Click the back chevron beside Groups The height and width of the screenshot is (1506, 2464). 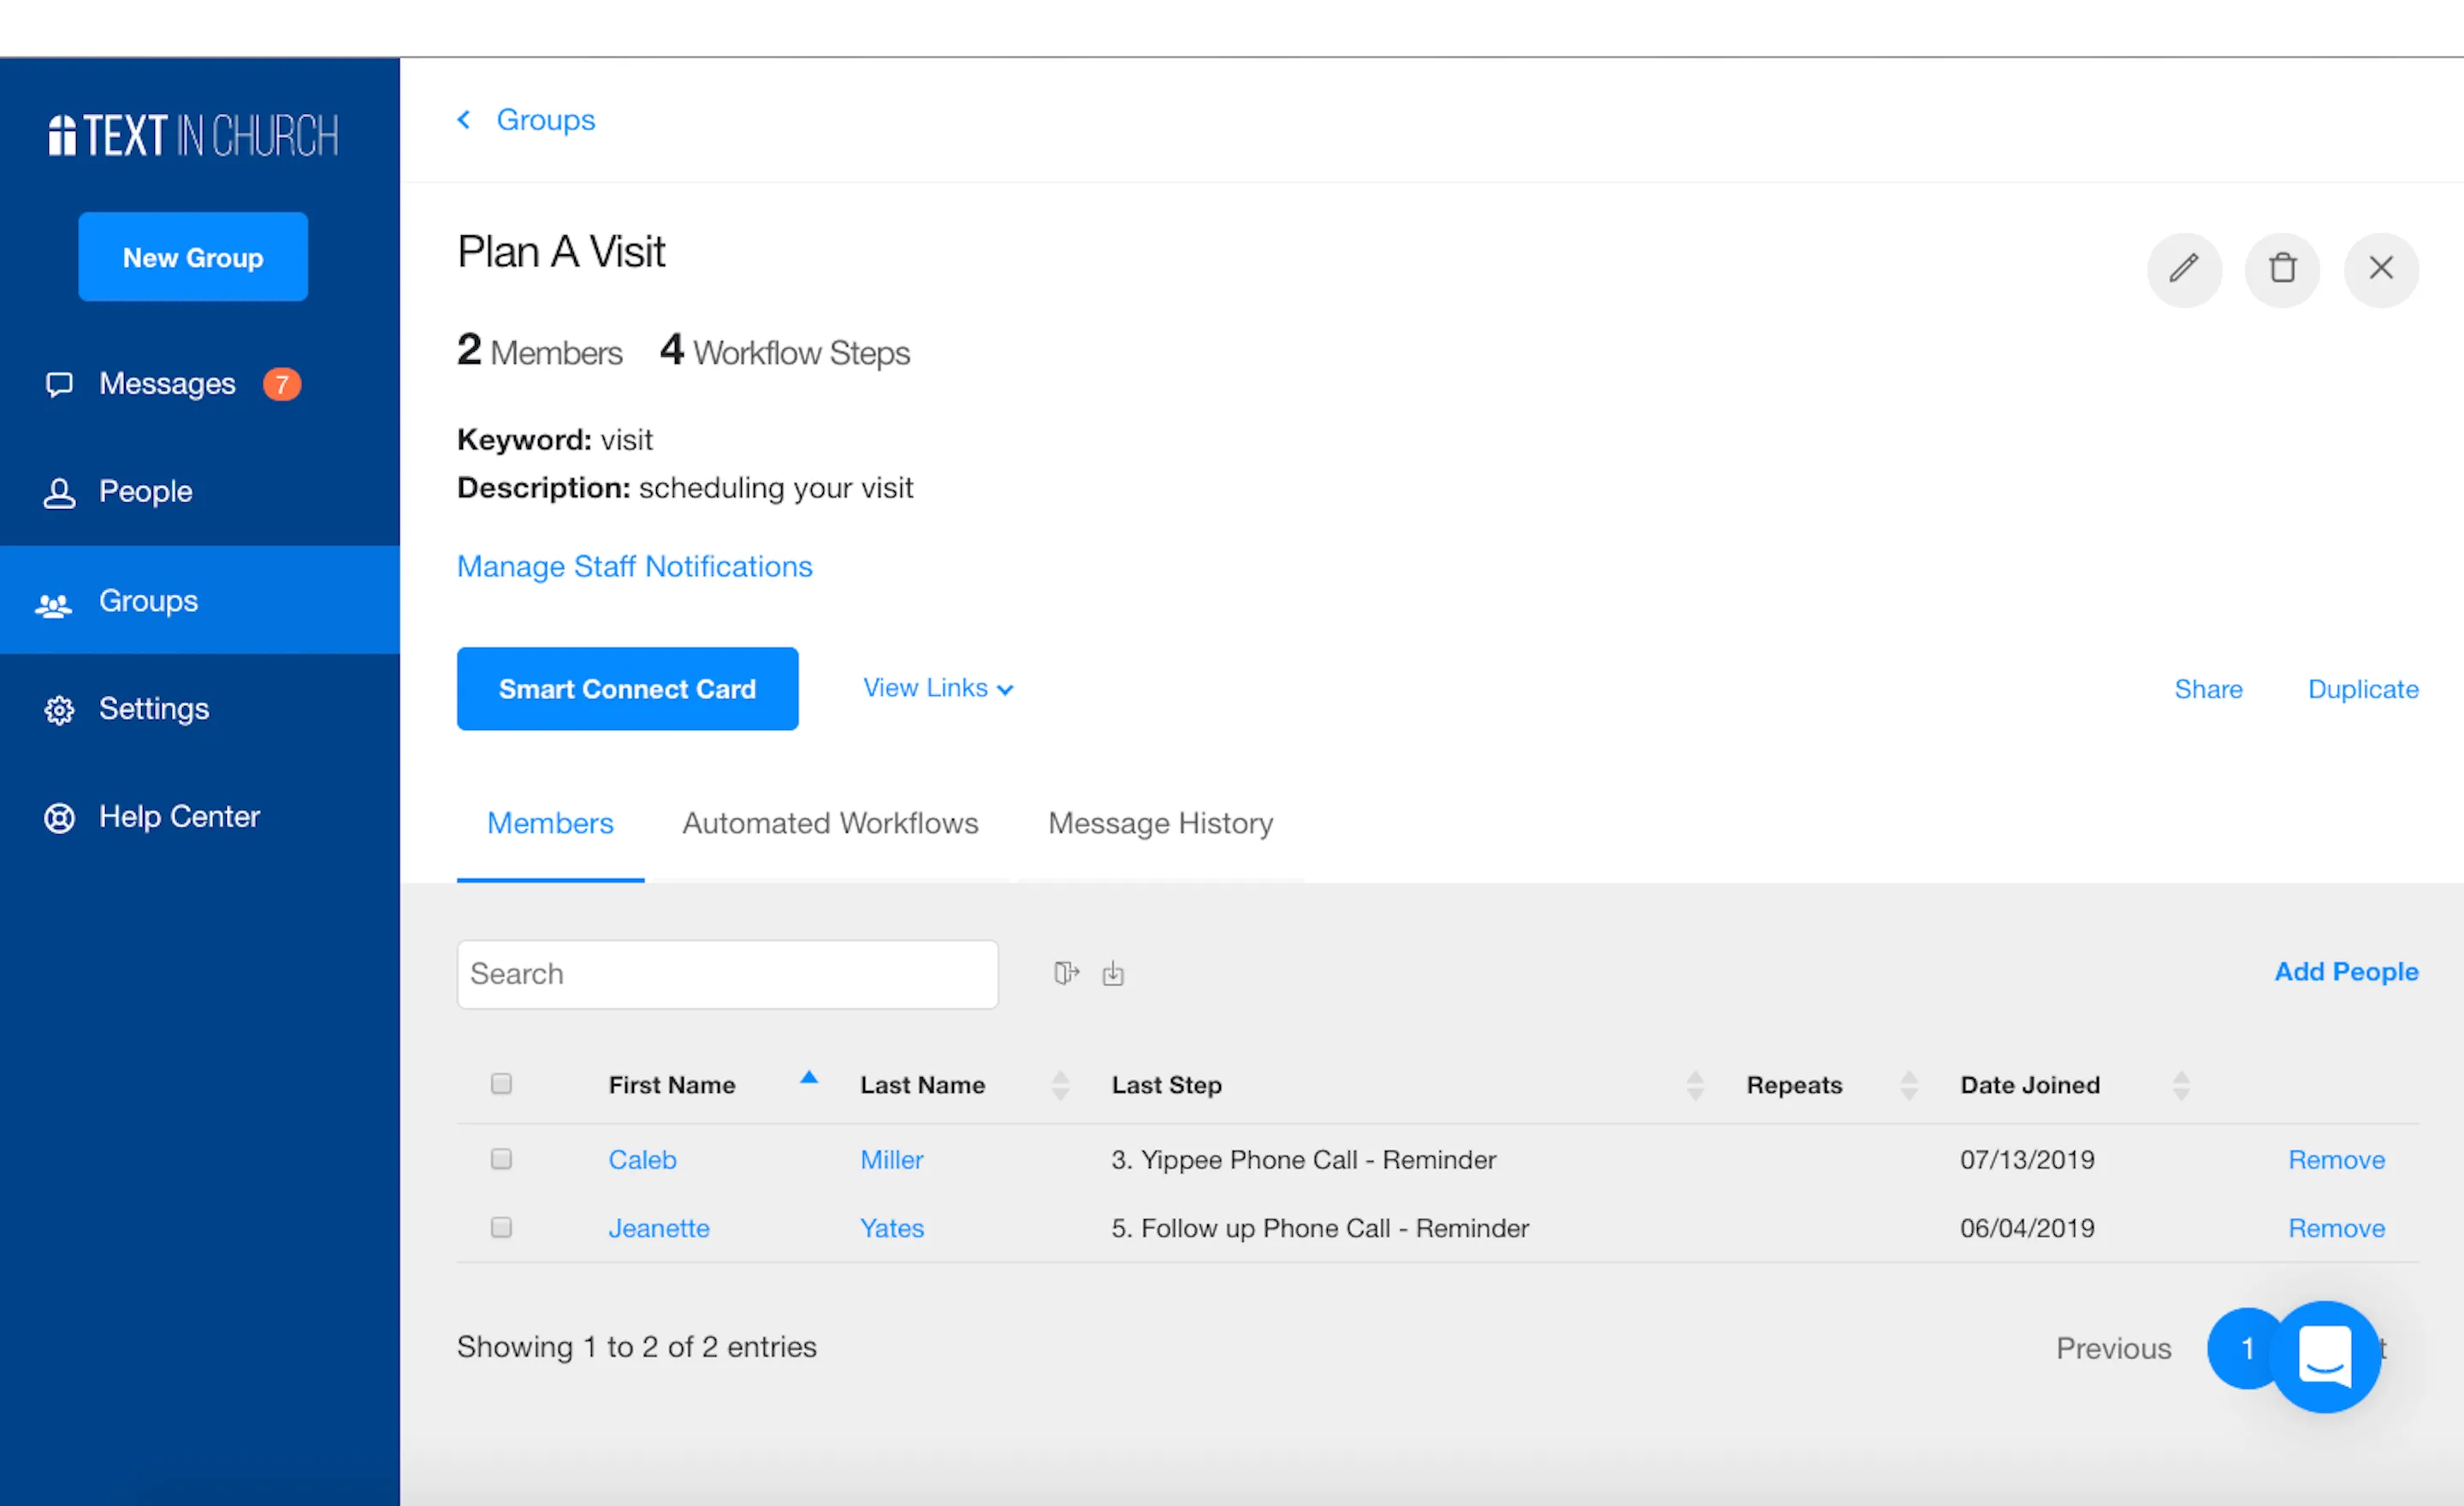click(x=464, y=120)
